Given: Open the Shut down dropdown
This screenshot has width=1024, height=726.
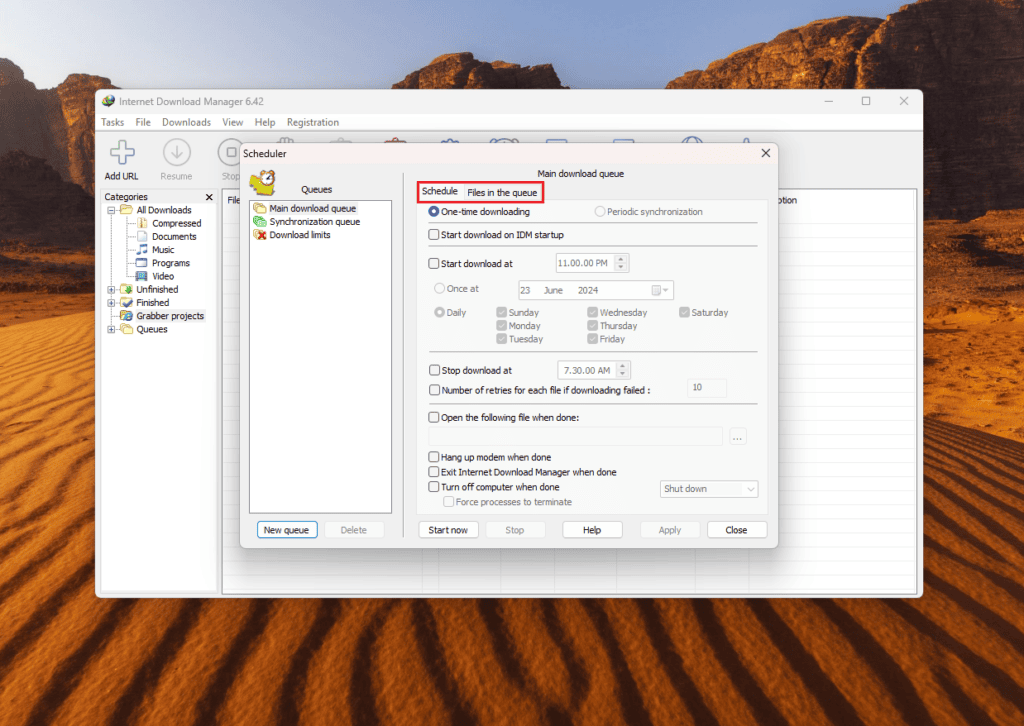Looking at the screenshot, I should pos(709,488).
